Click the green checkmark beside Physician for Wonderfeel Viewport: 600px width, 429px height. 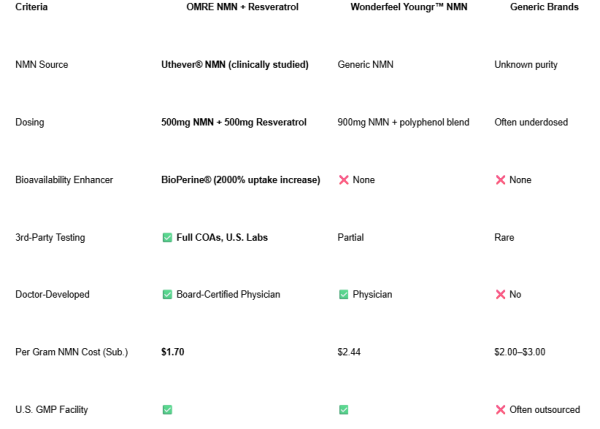tap(344, 294)
